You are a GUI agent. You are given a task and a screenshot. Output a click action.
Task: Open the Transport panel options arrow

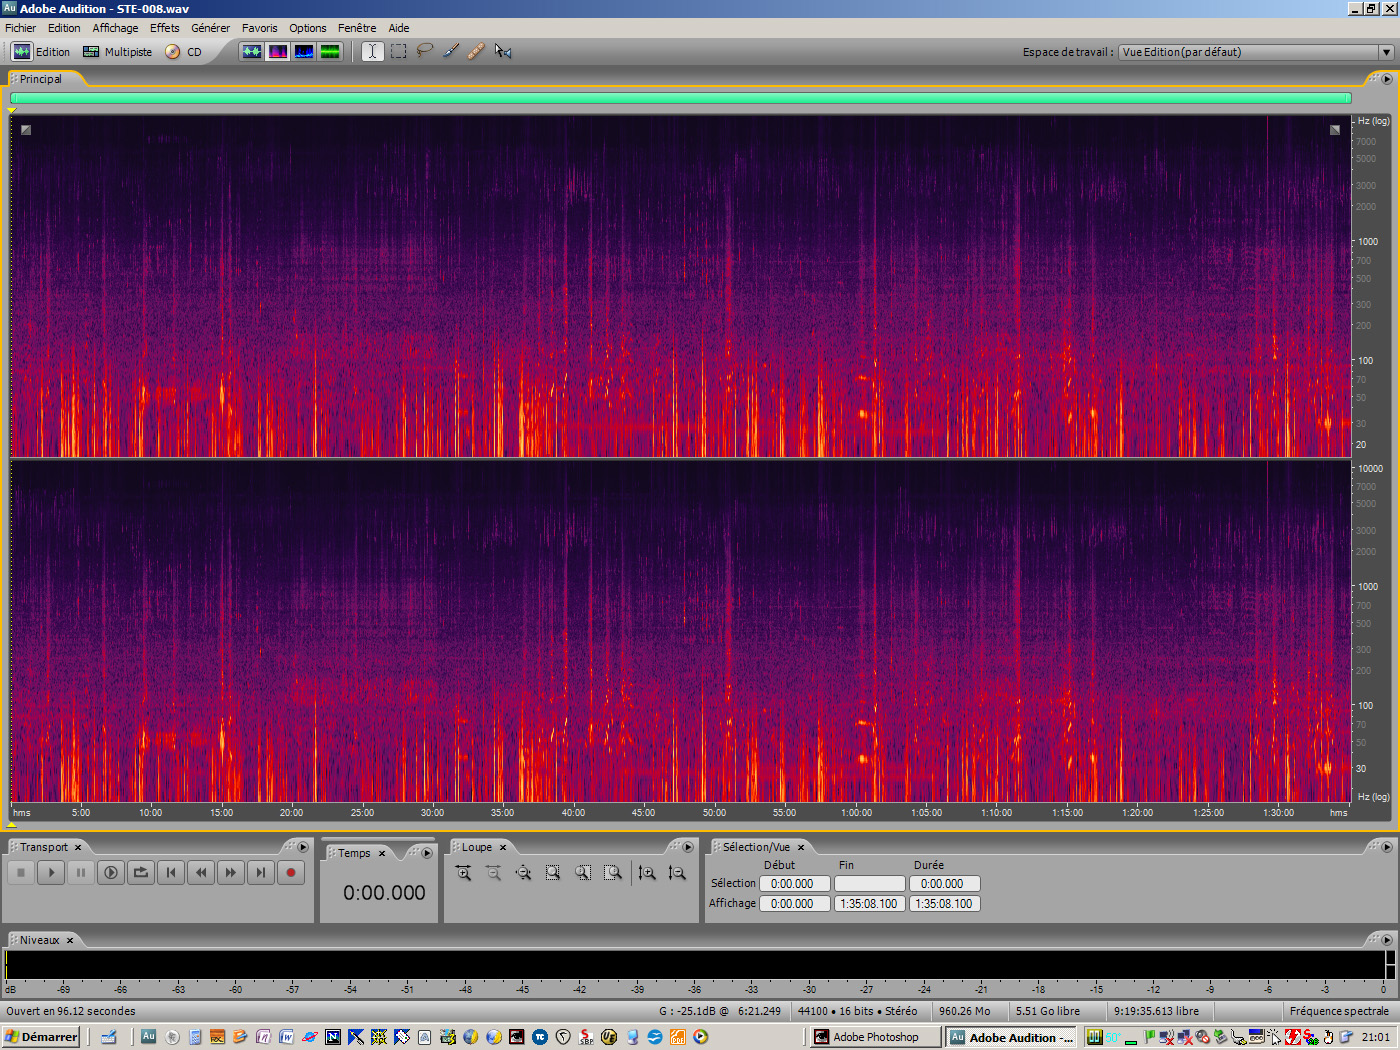pyautogui.click(x=303, y=846)
